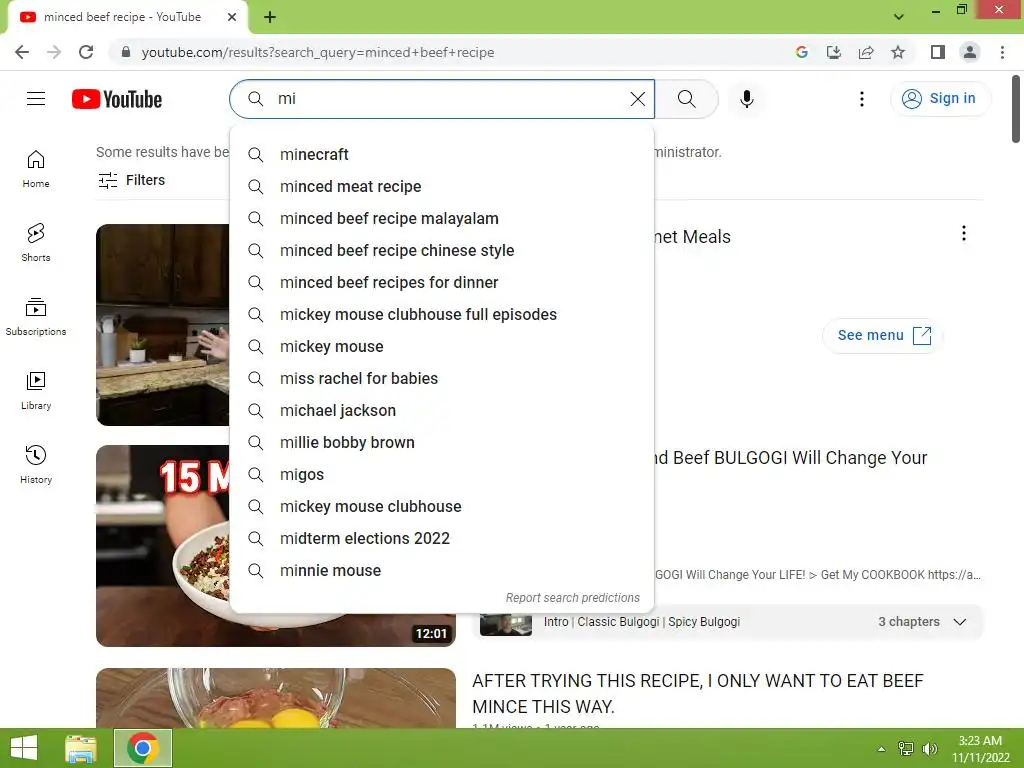
Task: Open Chrome three-dot menu
Action: point(1002,52)
